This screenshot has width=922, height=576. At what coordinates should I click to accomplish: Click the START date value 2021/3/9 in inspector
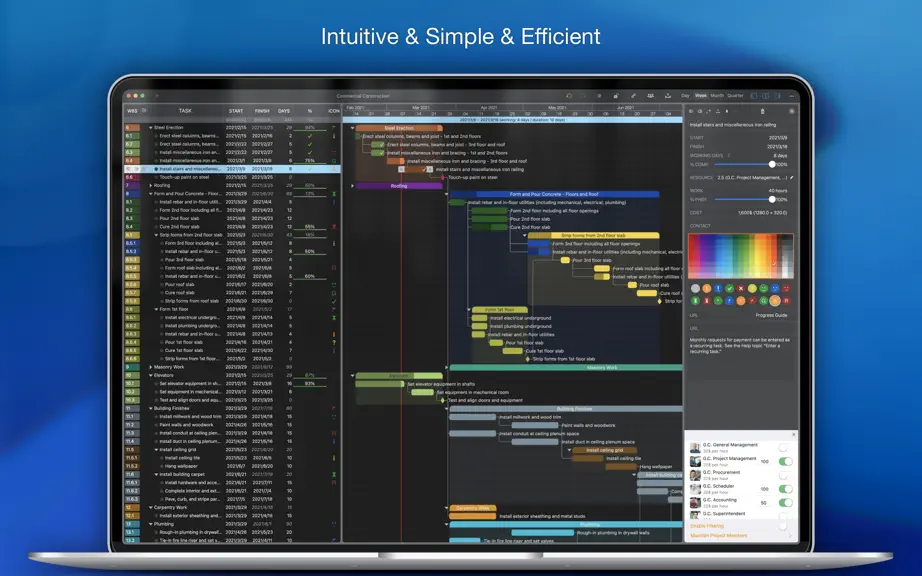pos(777,138)
